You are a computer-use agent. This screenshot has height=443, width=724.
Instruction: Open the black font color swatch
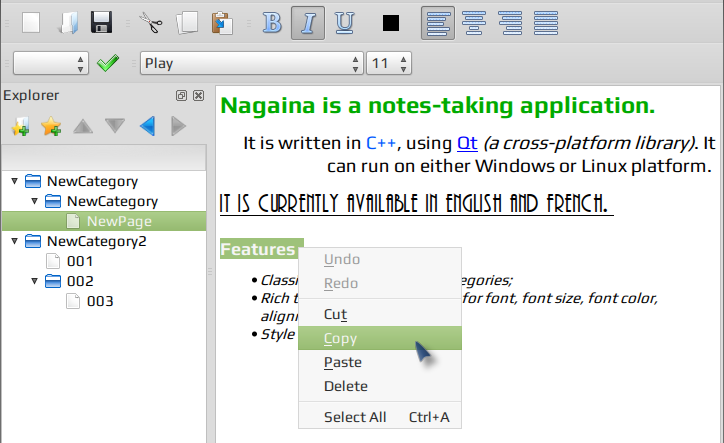click(x=391, y=23)
